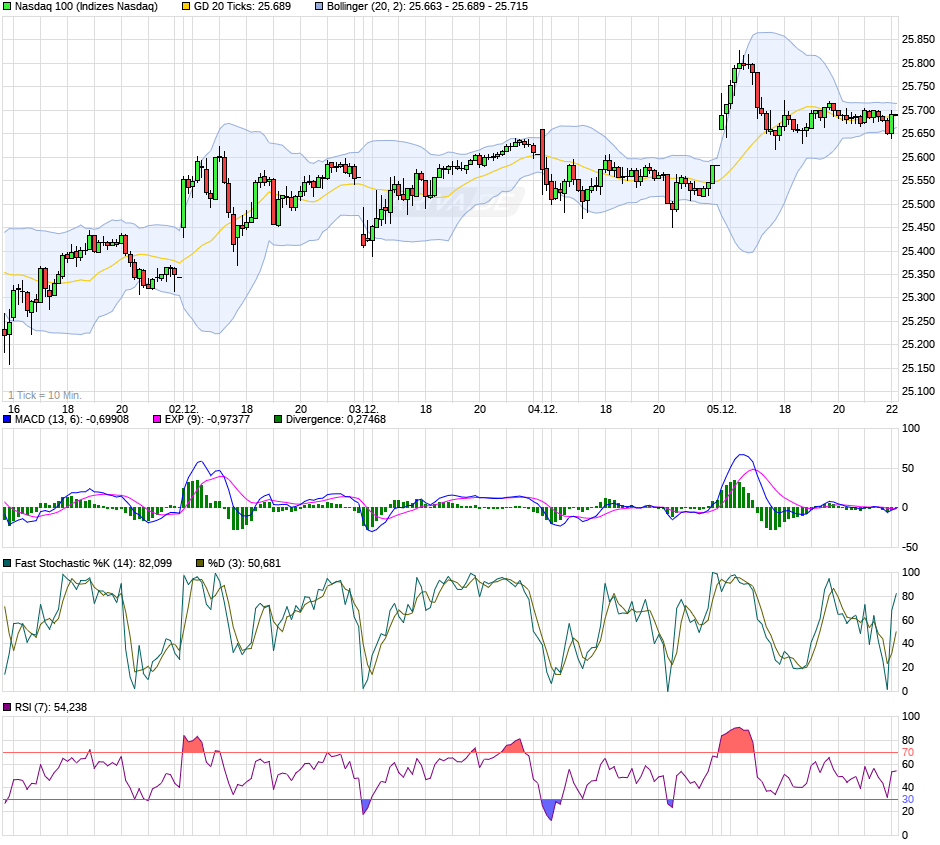Click the magenta EXP (9) legend swatch
Screen dimensions: 940x845
click(157, 420)
